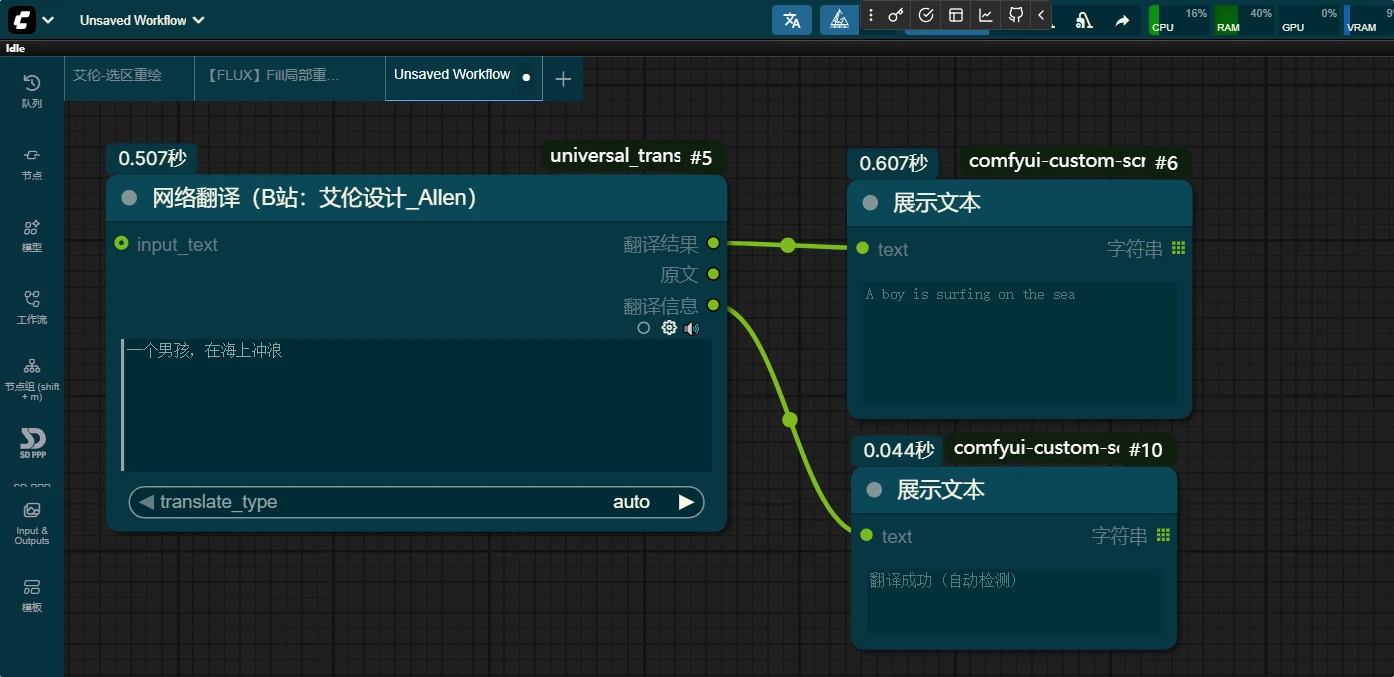Click the speaker icon in translation node
Viewport: 1394px width, 677px height.
692,328
